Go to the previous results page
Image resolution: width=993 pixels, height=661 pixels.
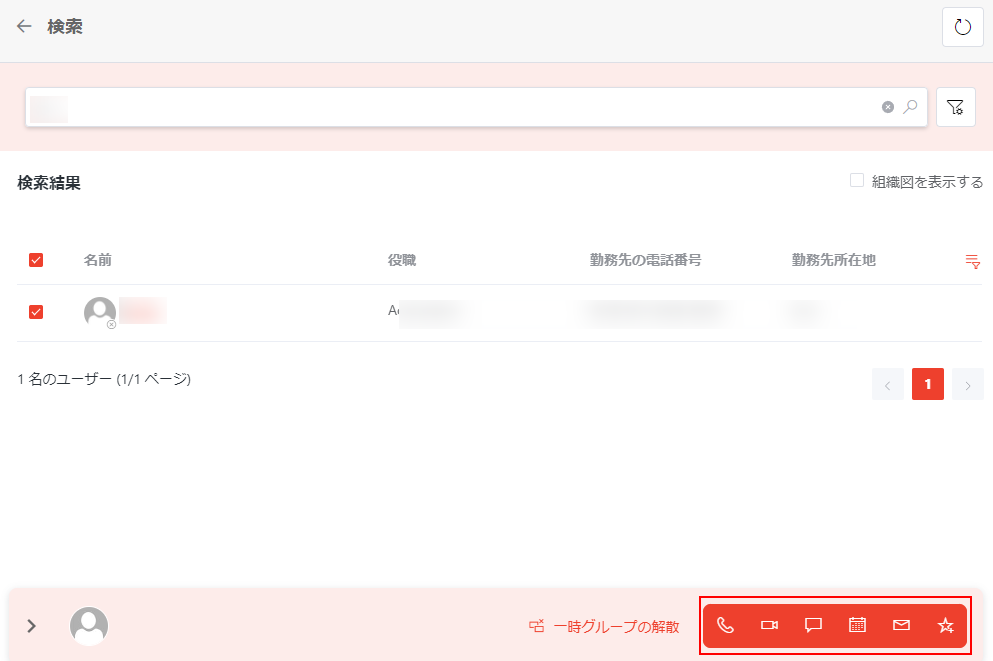(x=888, y=384)
